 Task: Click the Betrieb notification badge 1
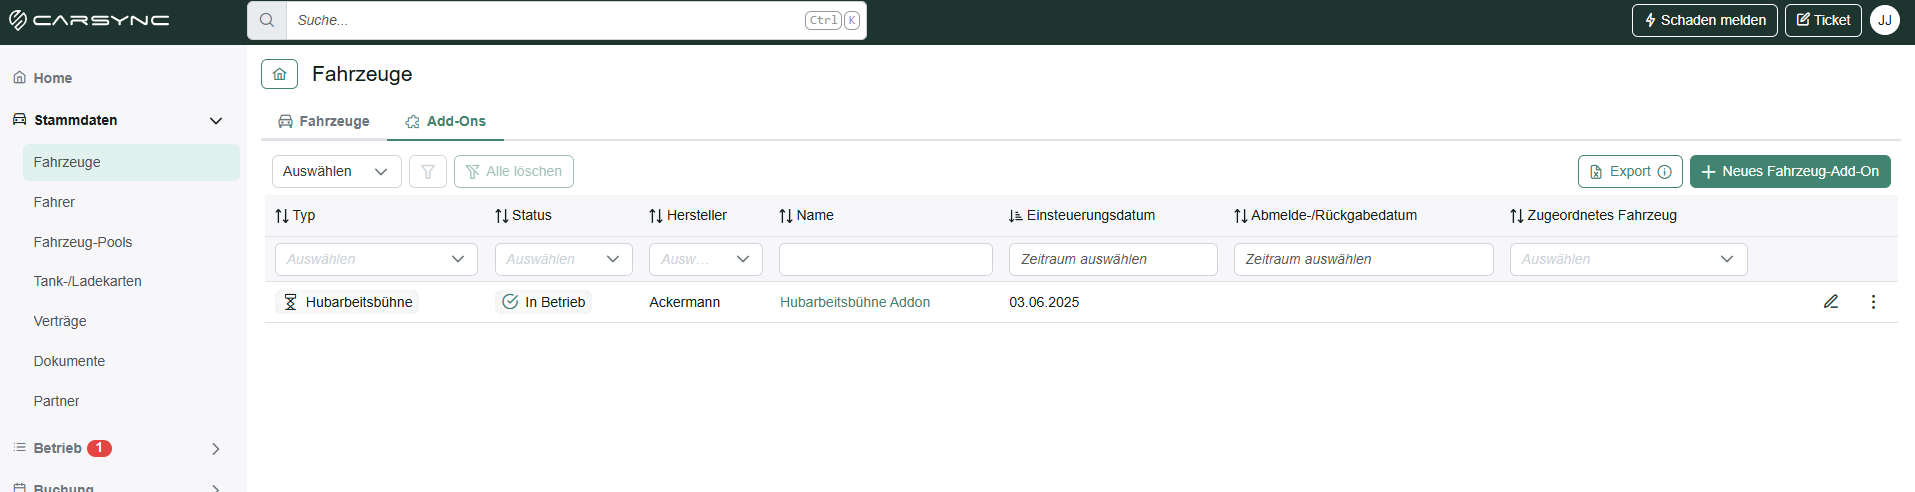pyautogui.click(x=99, y=448)
